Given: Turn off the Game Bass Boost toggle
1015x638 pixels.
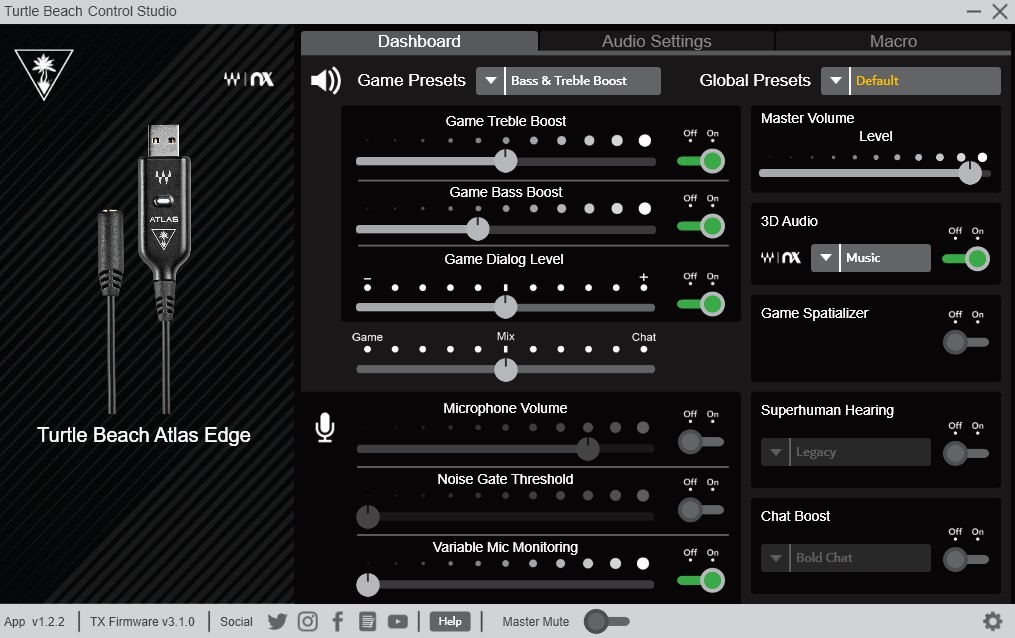Looking at the screenshot, I should [701, 226].
